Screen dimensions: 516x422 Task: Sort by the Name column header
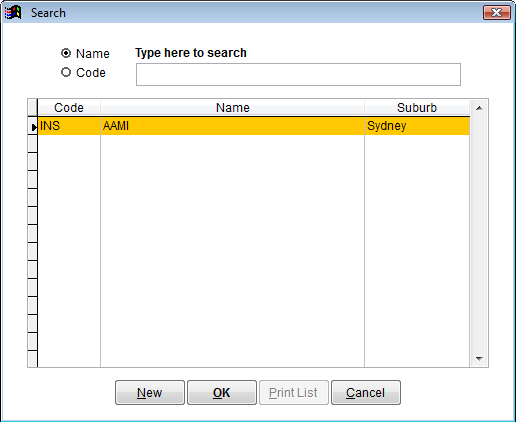click(232, 108)
